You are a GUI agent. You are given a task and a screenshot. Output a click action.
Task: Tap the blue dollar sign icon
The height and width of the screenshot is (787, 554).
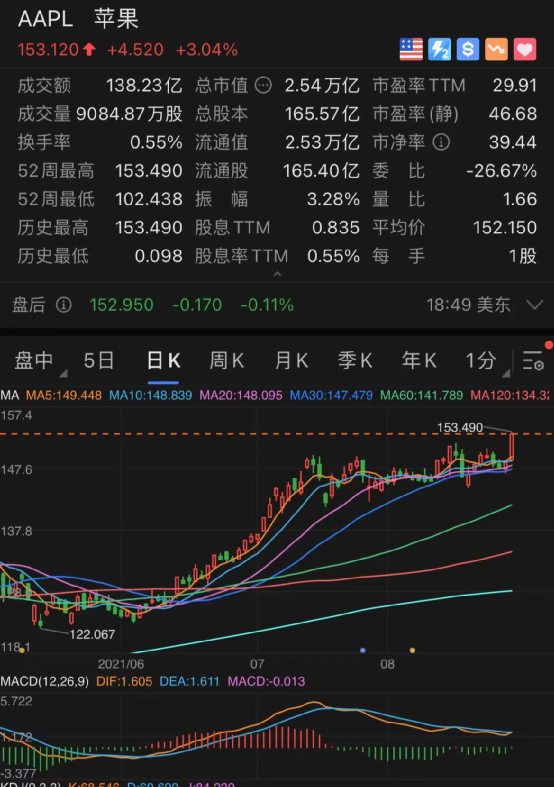(468, 49)
